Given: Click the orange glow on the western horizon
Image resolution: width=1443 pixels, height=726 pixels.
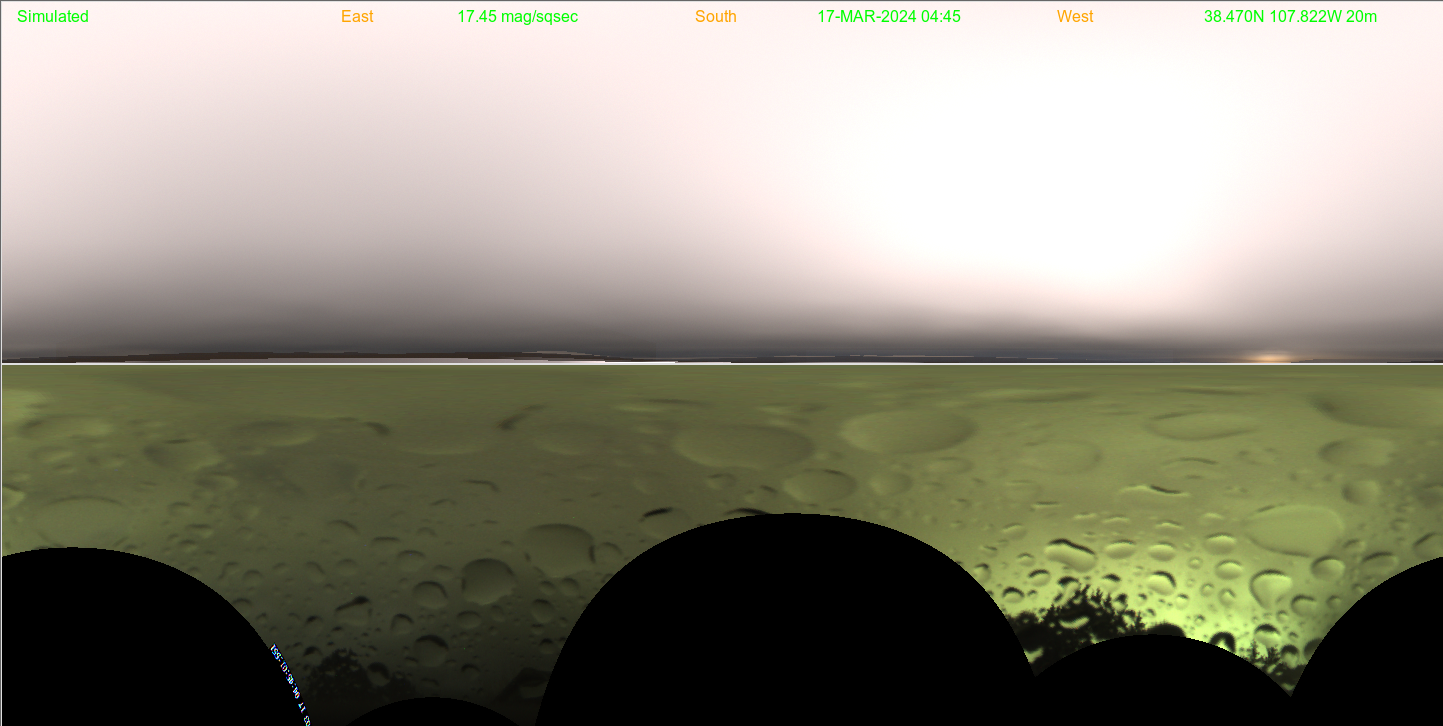Looking at the screenshot, I should click(1271, 357).
